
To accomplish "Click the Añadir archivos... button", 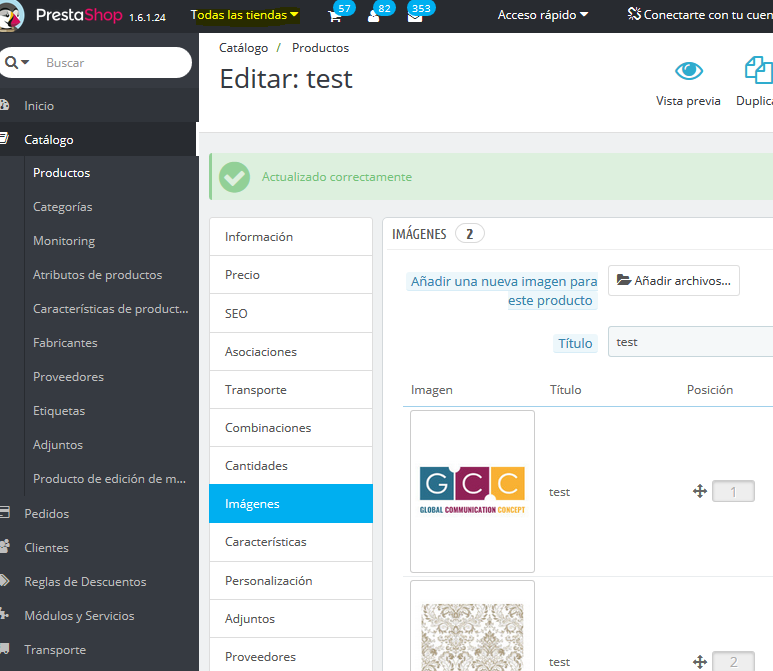I will (673, 281).
